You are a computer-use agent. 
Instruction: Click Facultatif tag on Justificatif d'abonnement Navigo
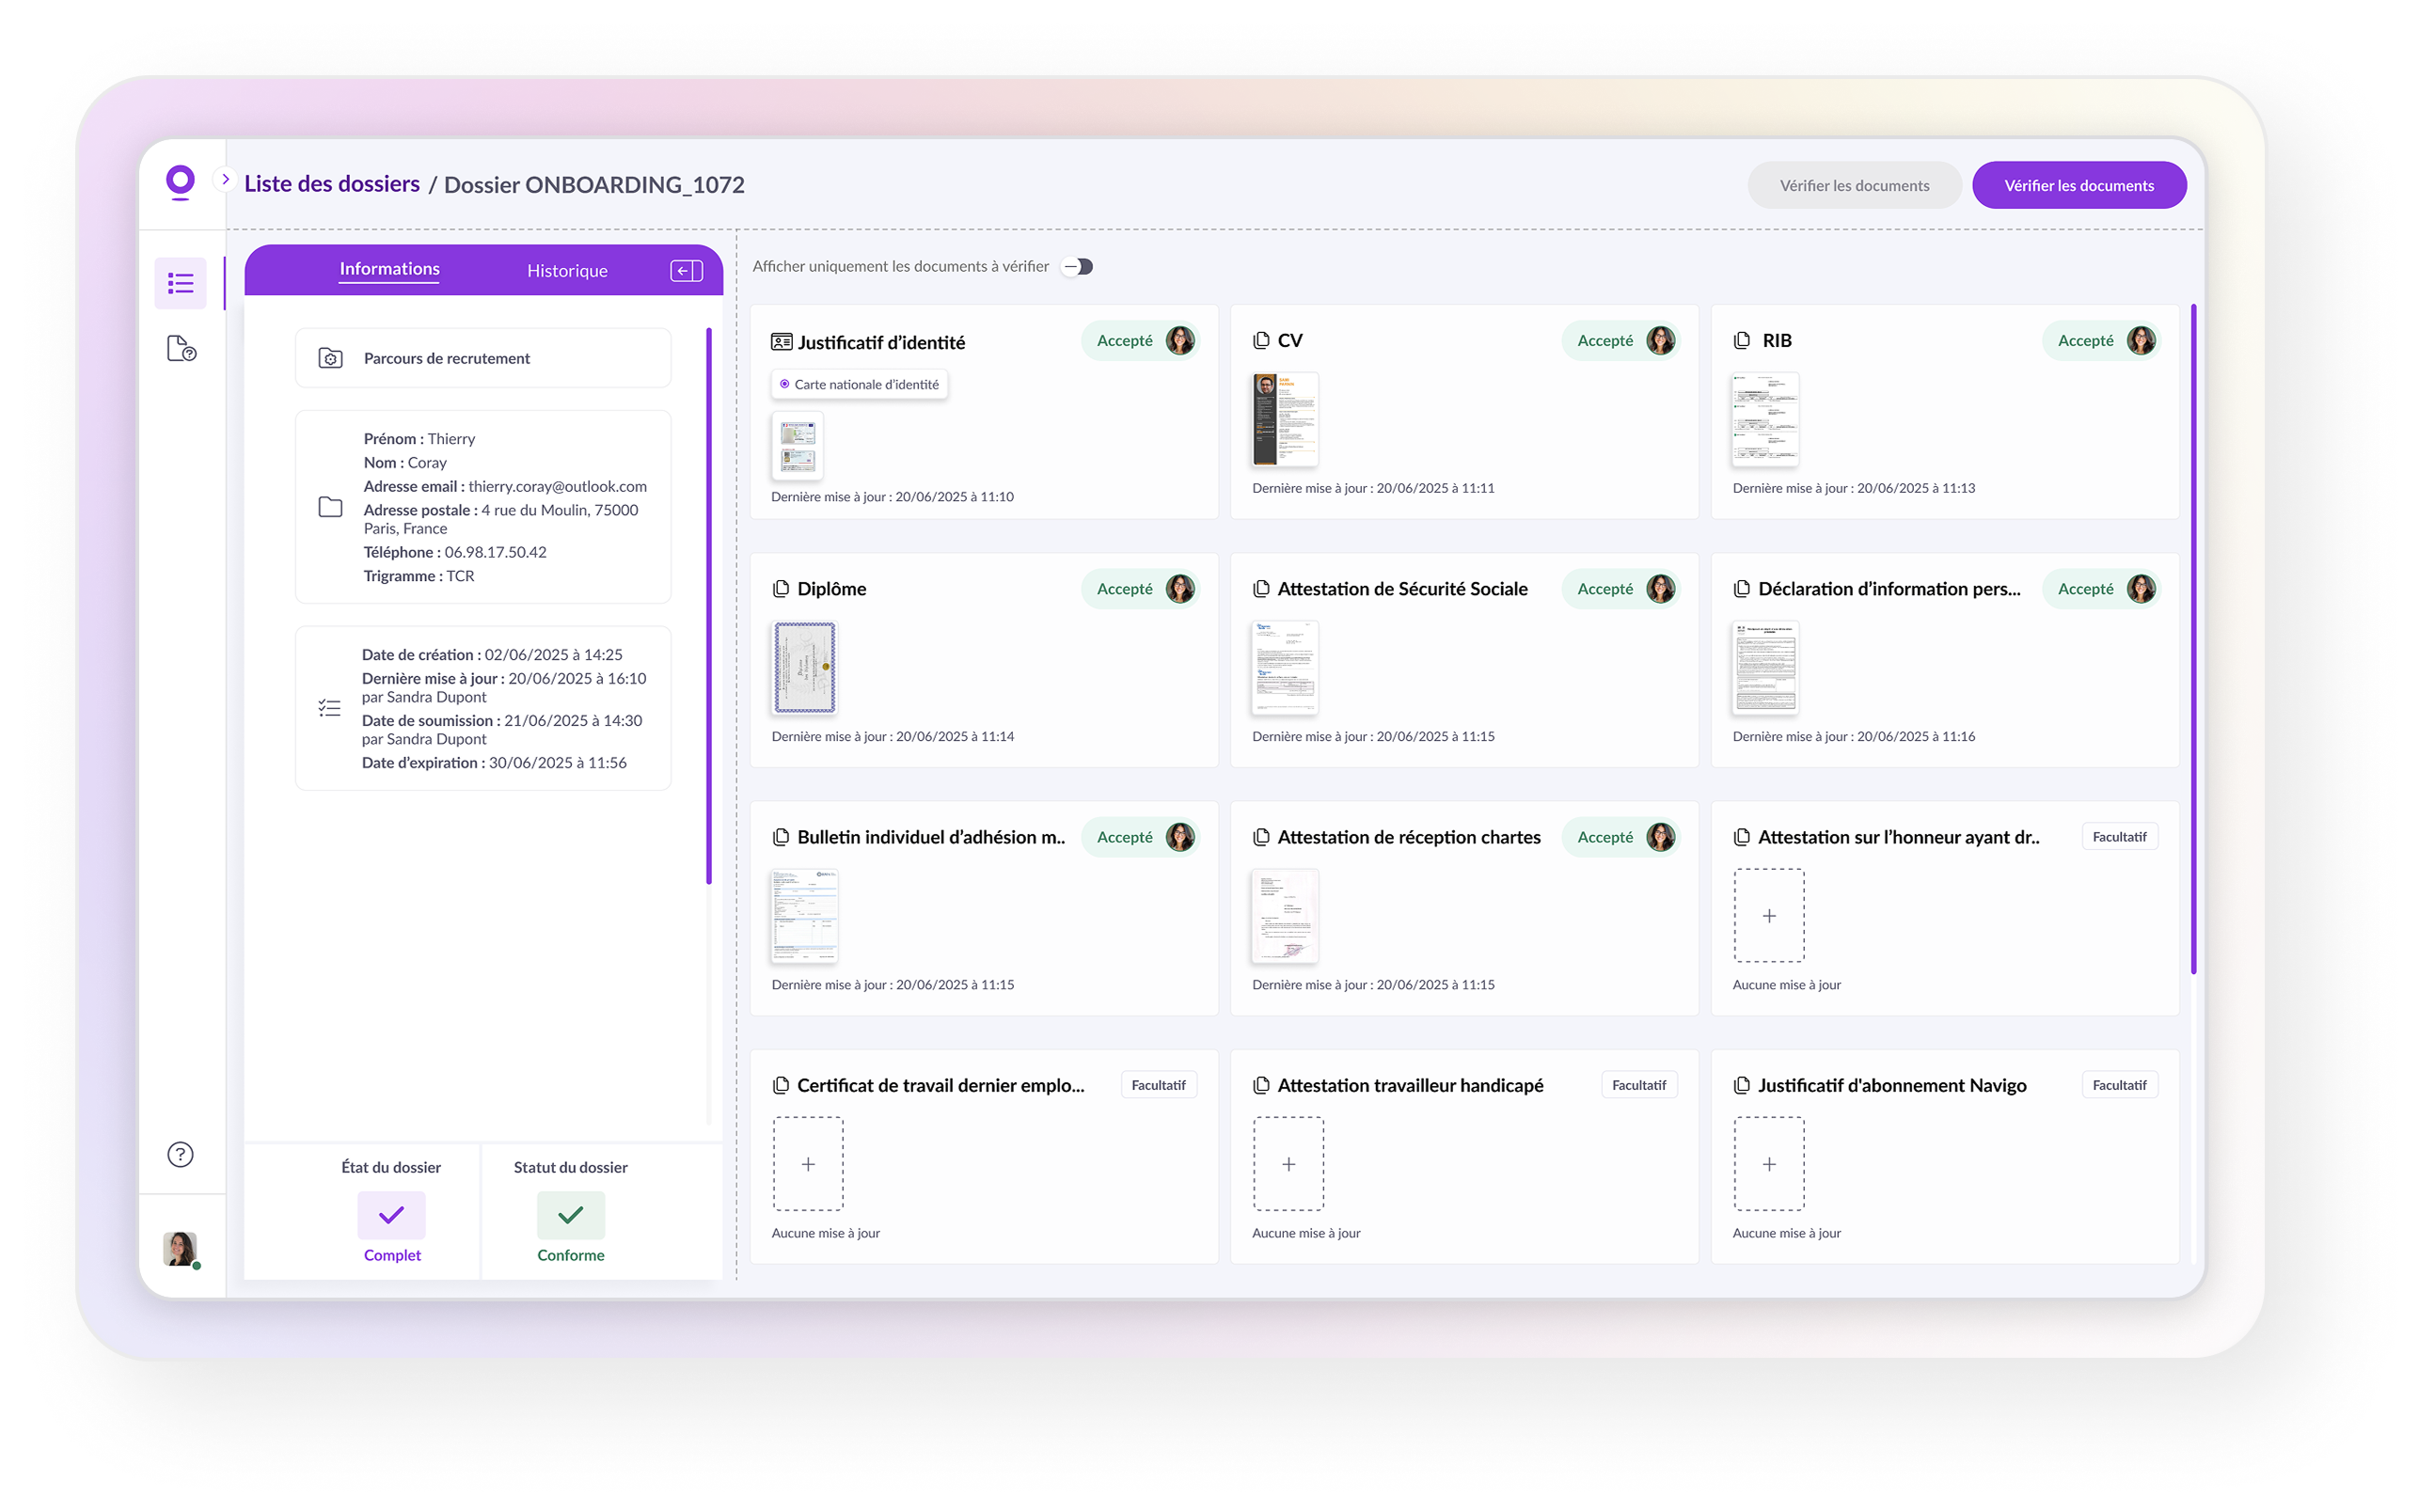[2118, 1085]
